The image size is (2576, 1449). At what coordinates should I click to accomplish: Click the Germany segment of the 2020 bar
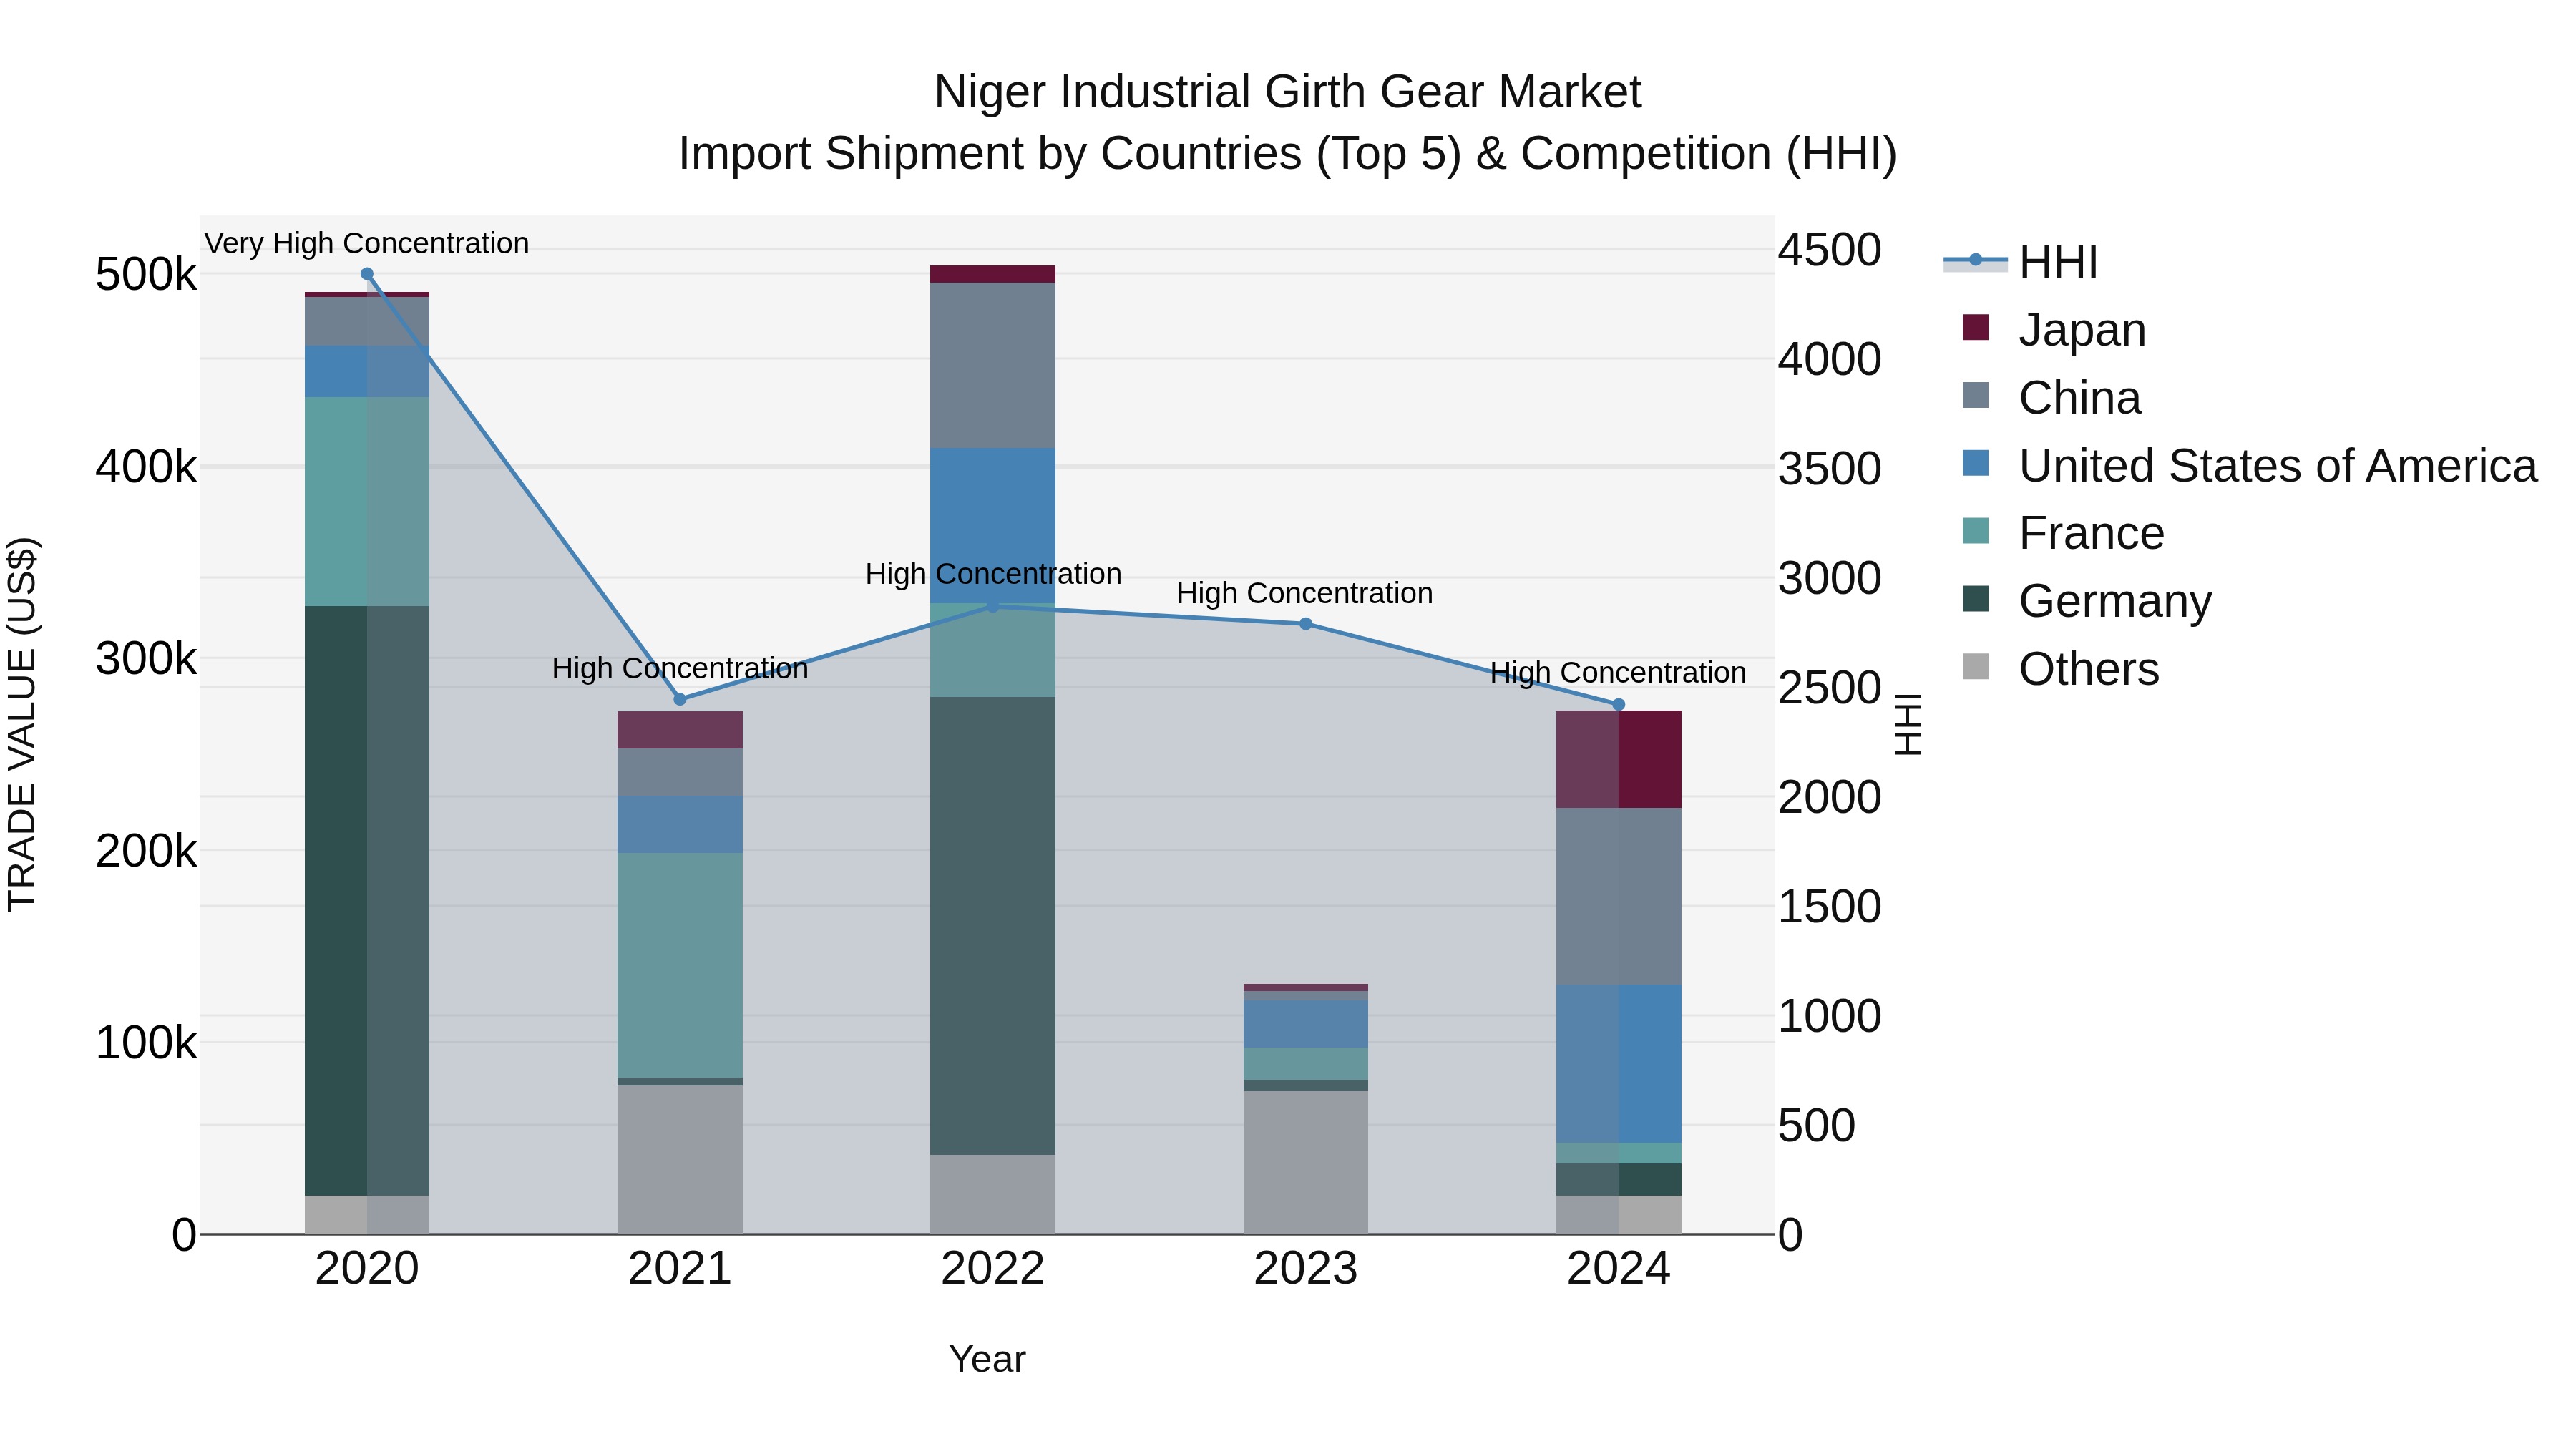(x=367, y=900)
